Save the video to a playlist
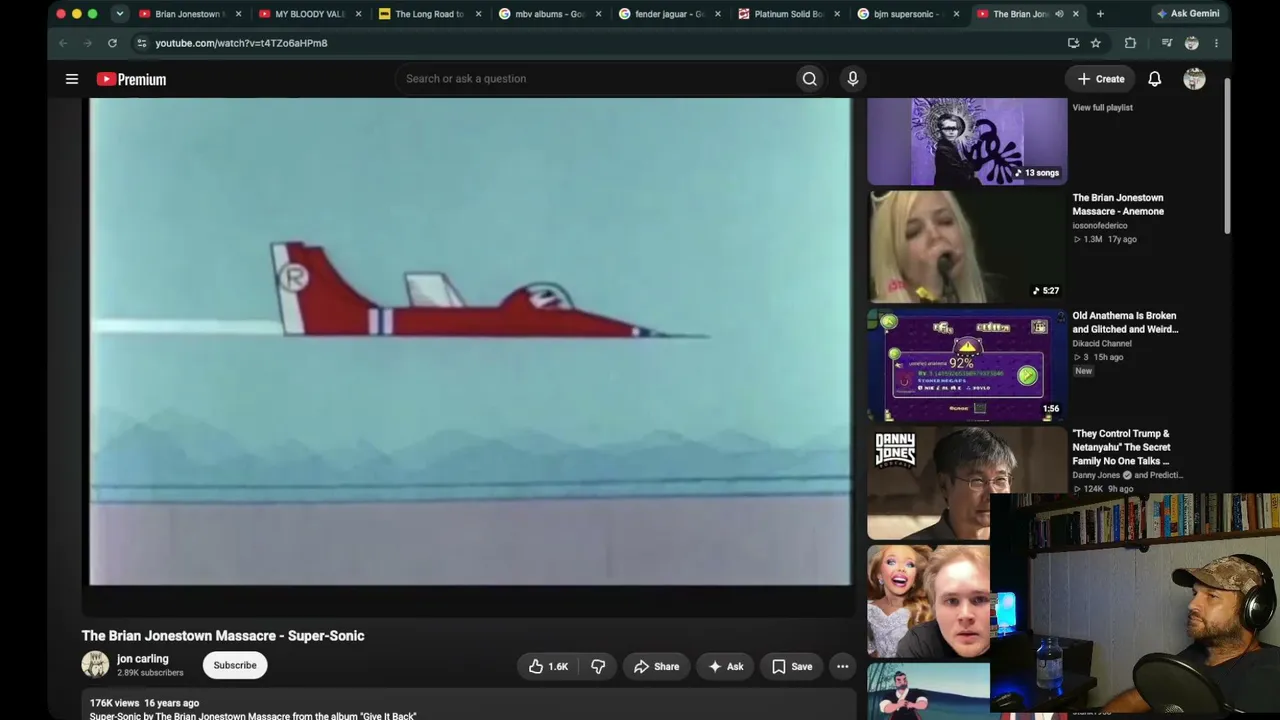The image size is (1280, 720). pyautogui.click(x=792, y=666)
